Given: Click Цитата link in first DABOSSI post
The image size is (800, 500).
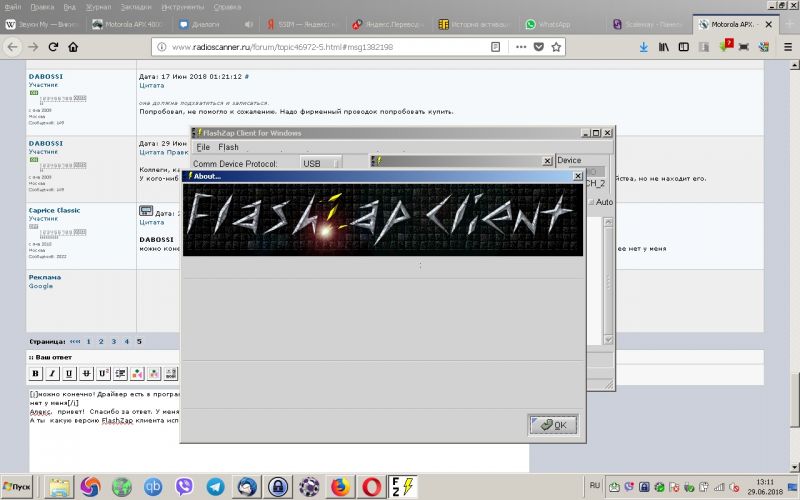Looking at the screenshot, I should tap(152, 86).
